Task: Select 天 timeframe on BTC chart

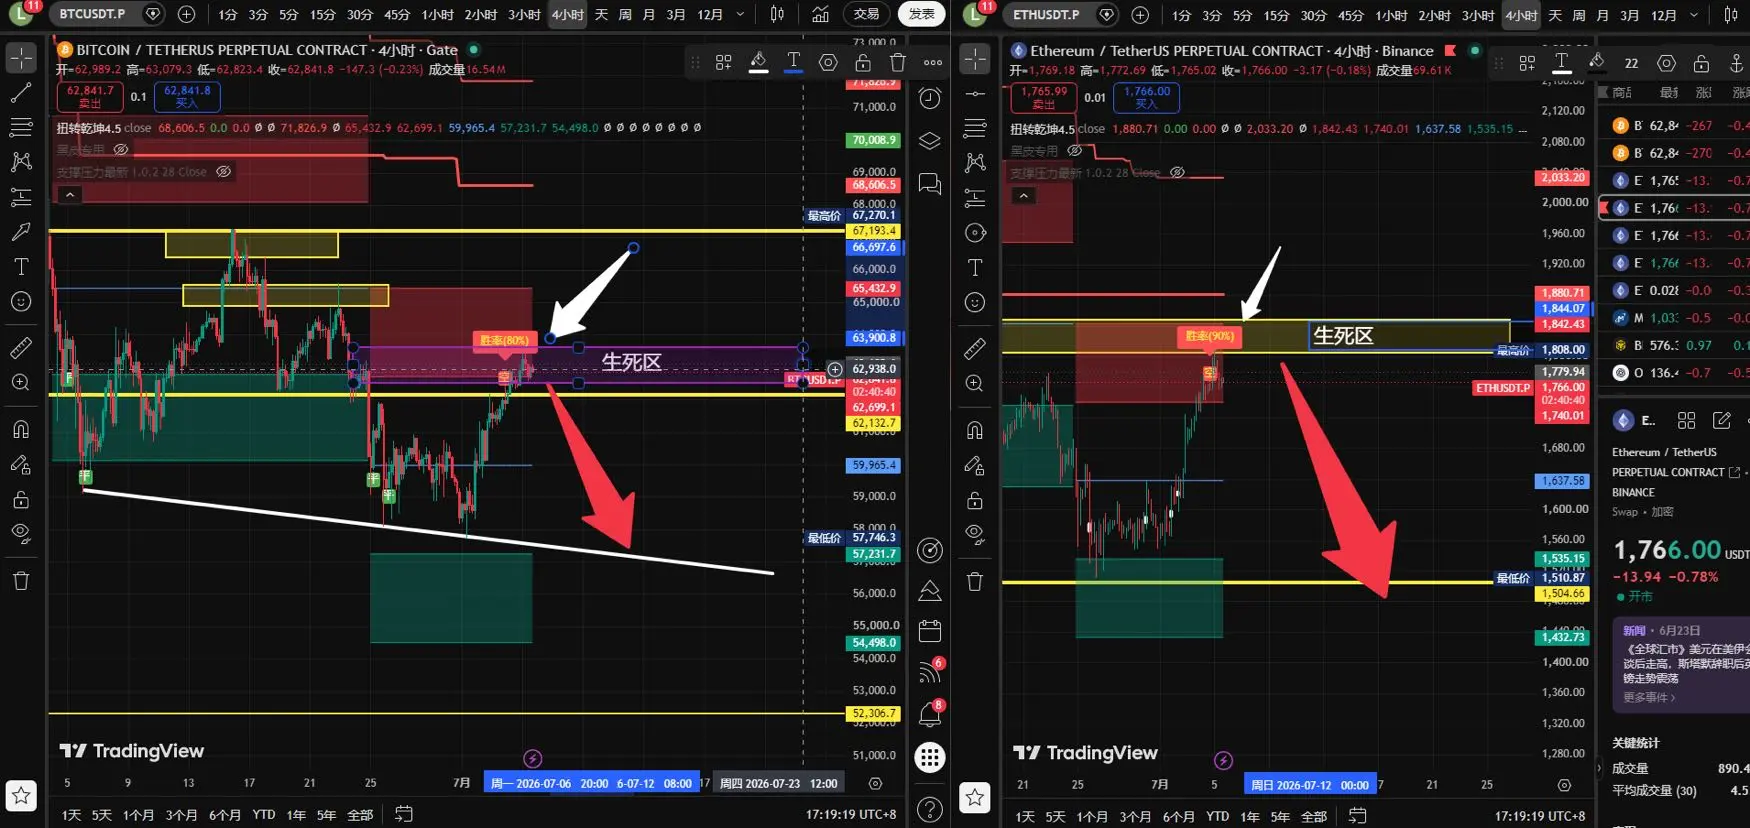Action: coord(601,14)
